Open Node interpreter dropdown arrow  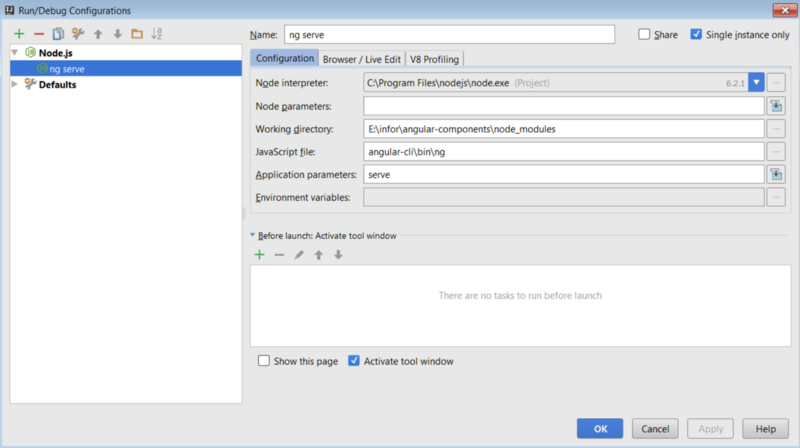click(756, 83)
